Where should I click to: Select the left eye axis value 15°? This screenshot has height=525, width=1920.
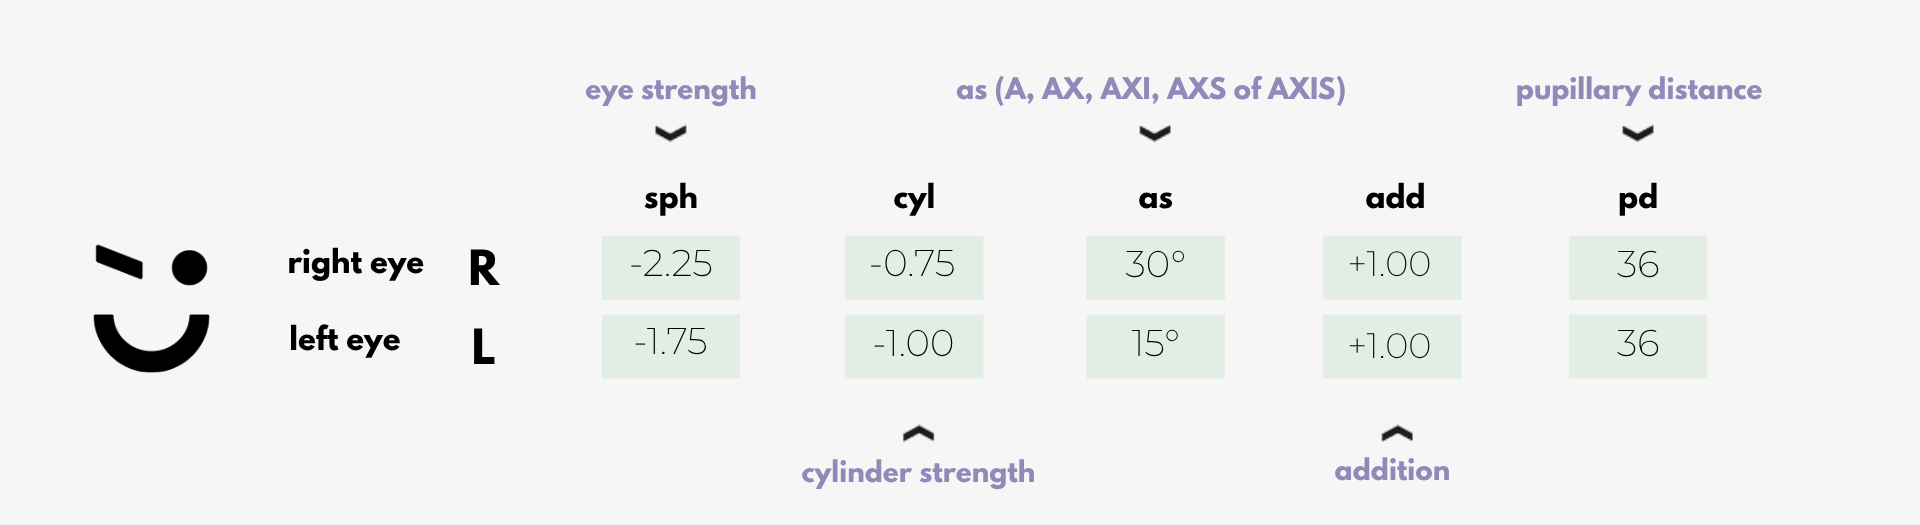pyautogui.click(x=1155, y=346)
